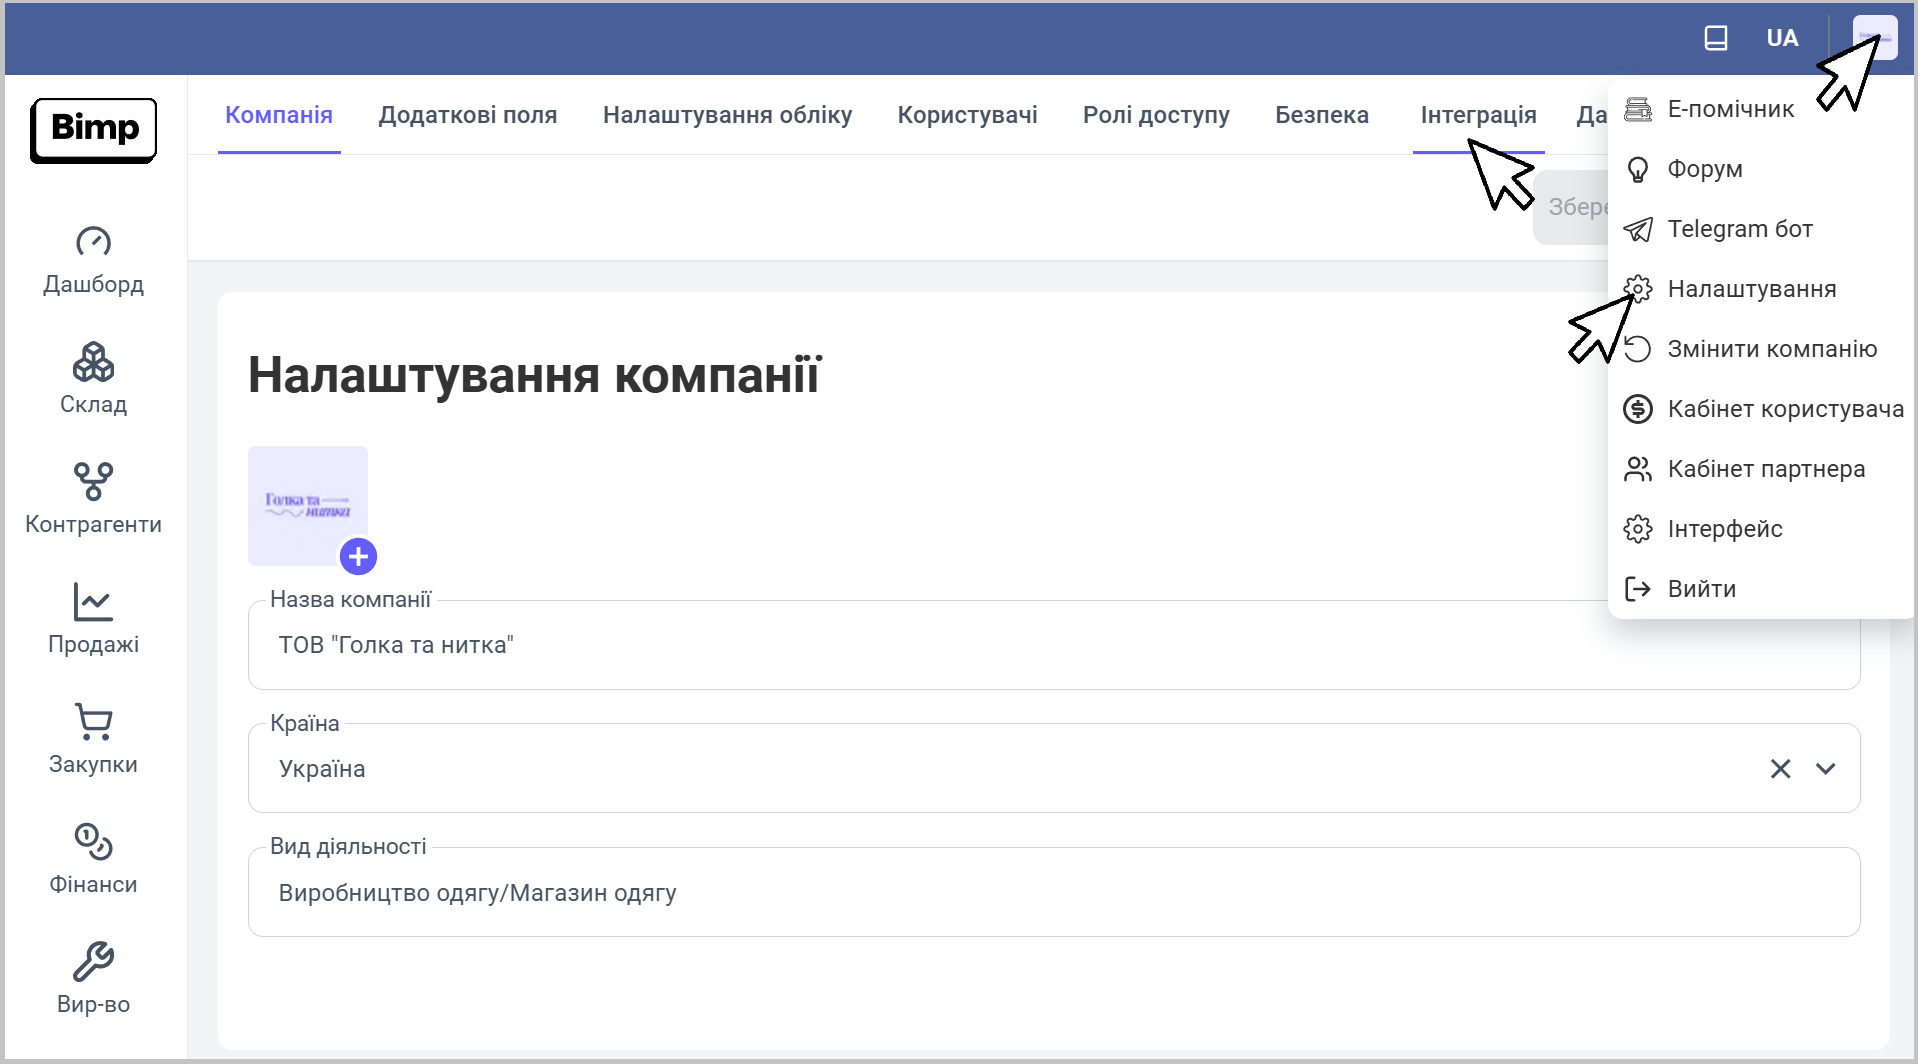Open the Продажі sales section
This screenshot has width=1918, height=1064.
coord(93,602)
